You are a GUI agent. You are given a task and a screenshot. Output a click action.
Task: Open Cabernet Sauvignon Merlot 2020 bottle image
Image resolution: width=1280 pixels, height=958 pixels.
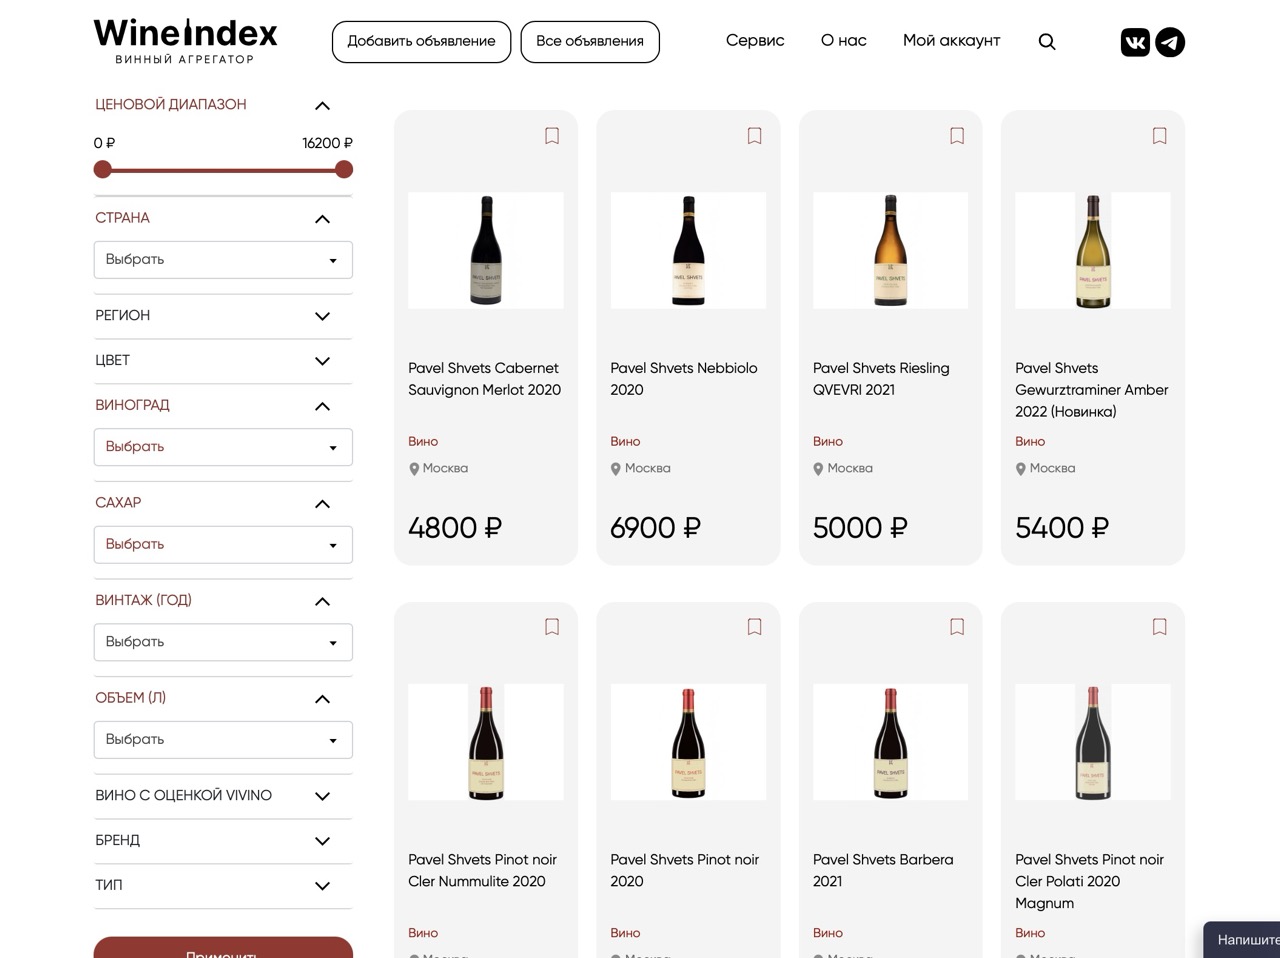(486, 251)
